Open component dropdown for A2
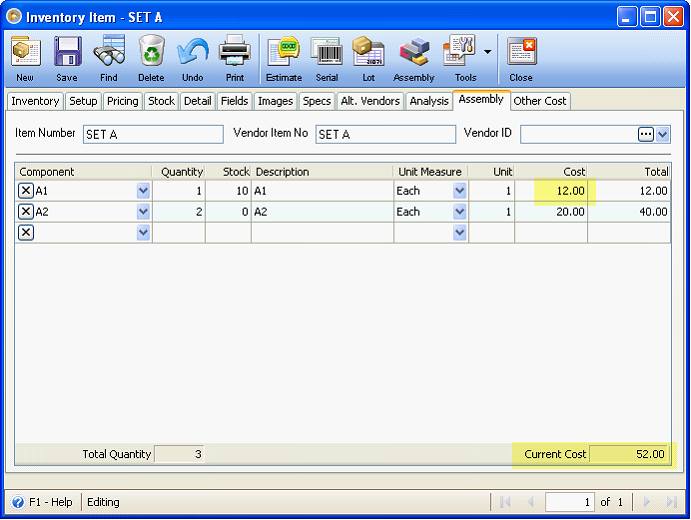The image size is (691, 520). [x=143, y=212]
